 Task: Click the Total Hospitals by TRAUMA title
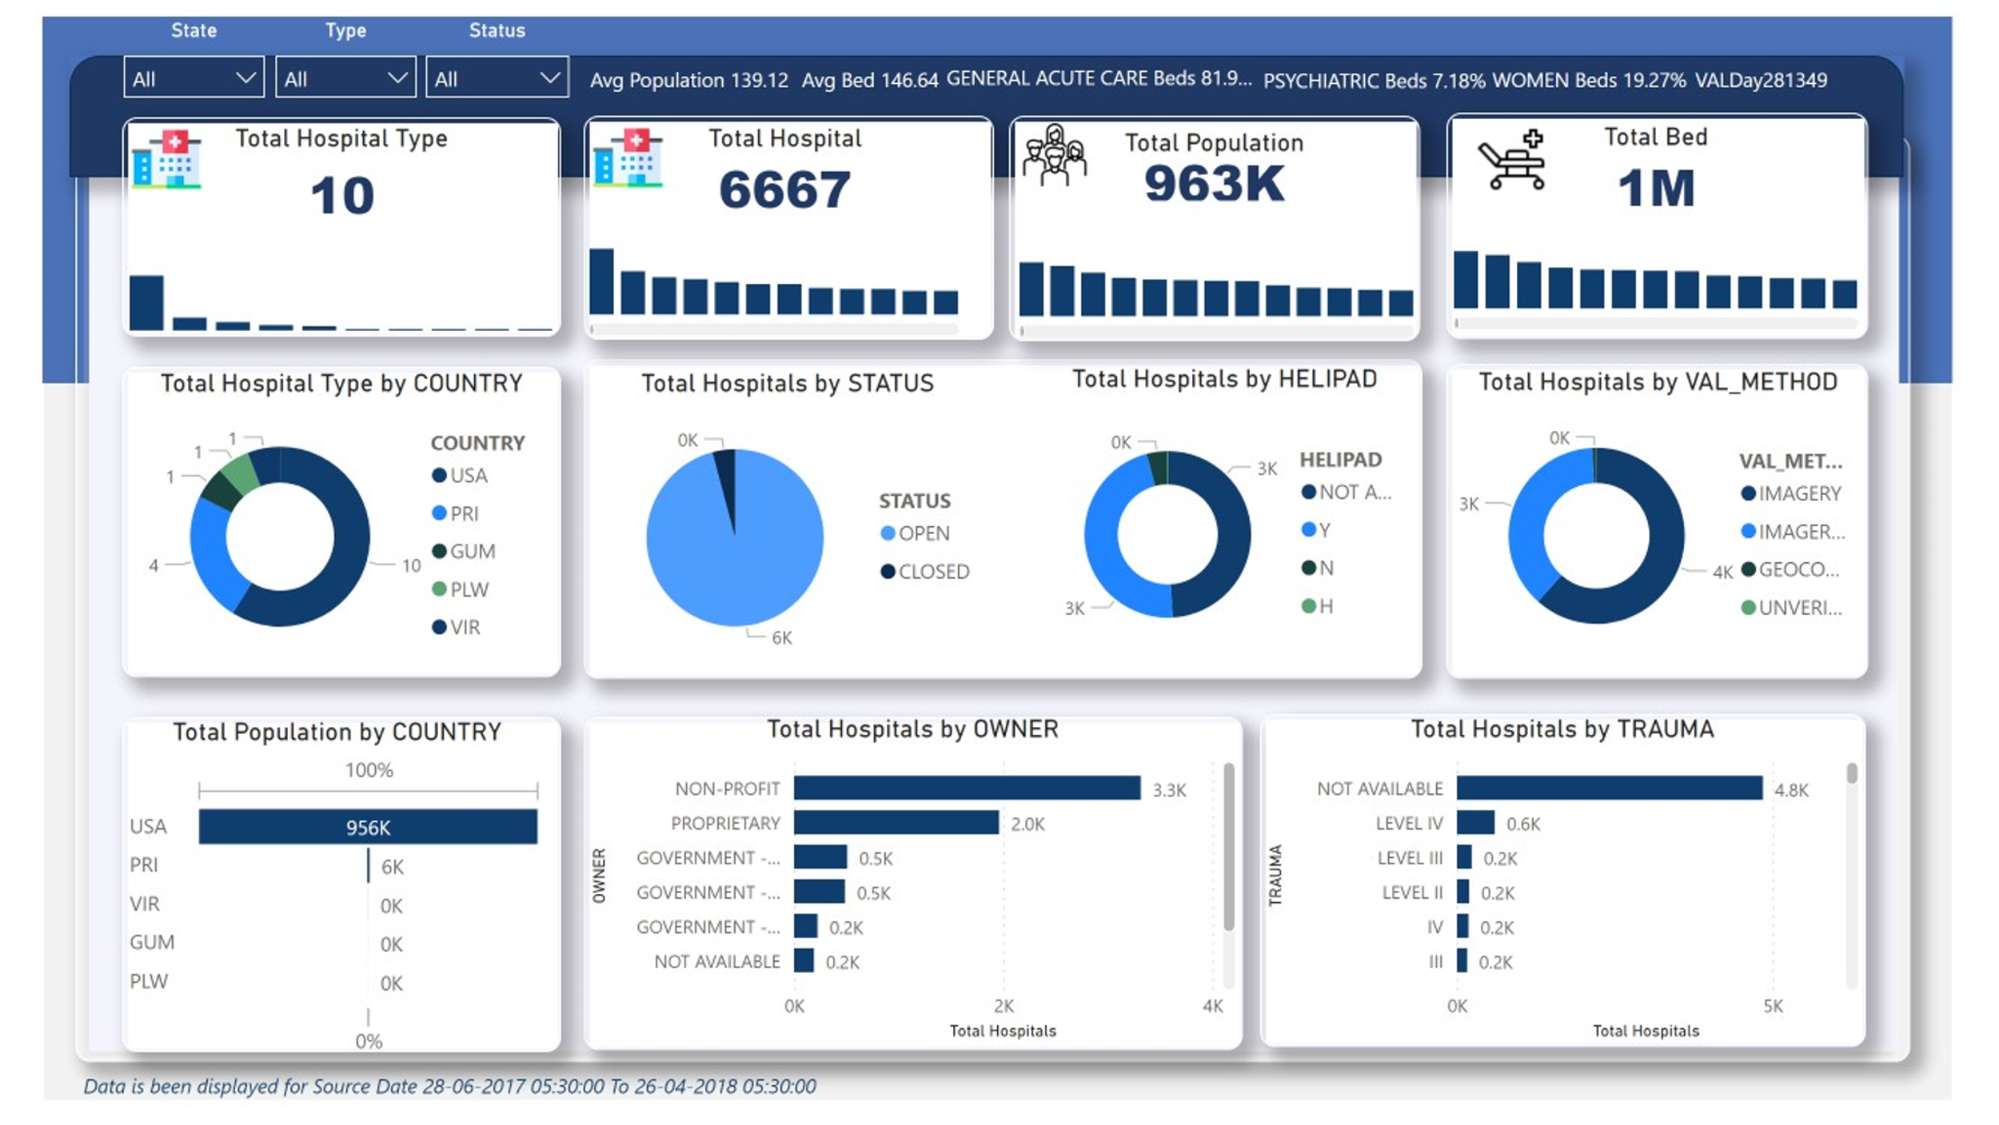(1562, 729)
